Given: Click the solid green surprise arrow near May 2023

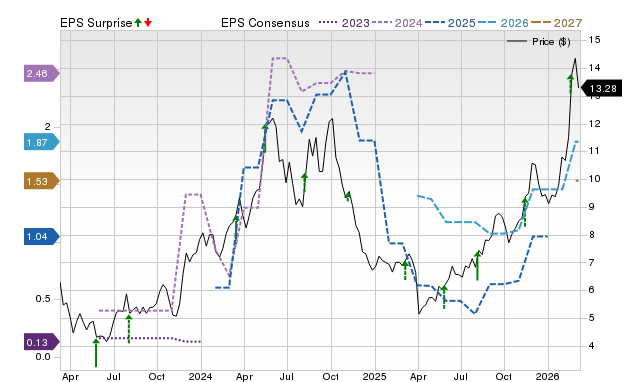Looking at the screenshot, I should point(96,353).
